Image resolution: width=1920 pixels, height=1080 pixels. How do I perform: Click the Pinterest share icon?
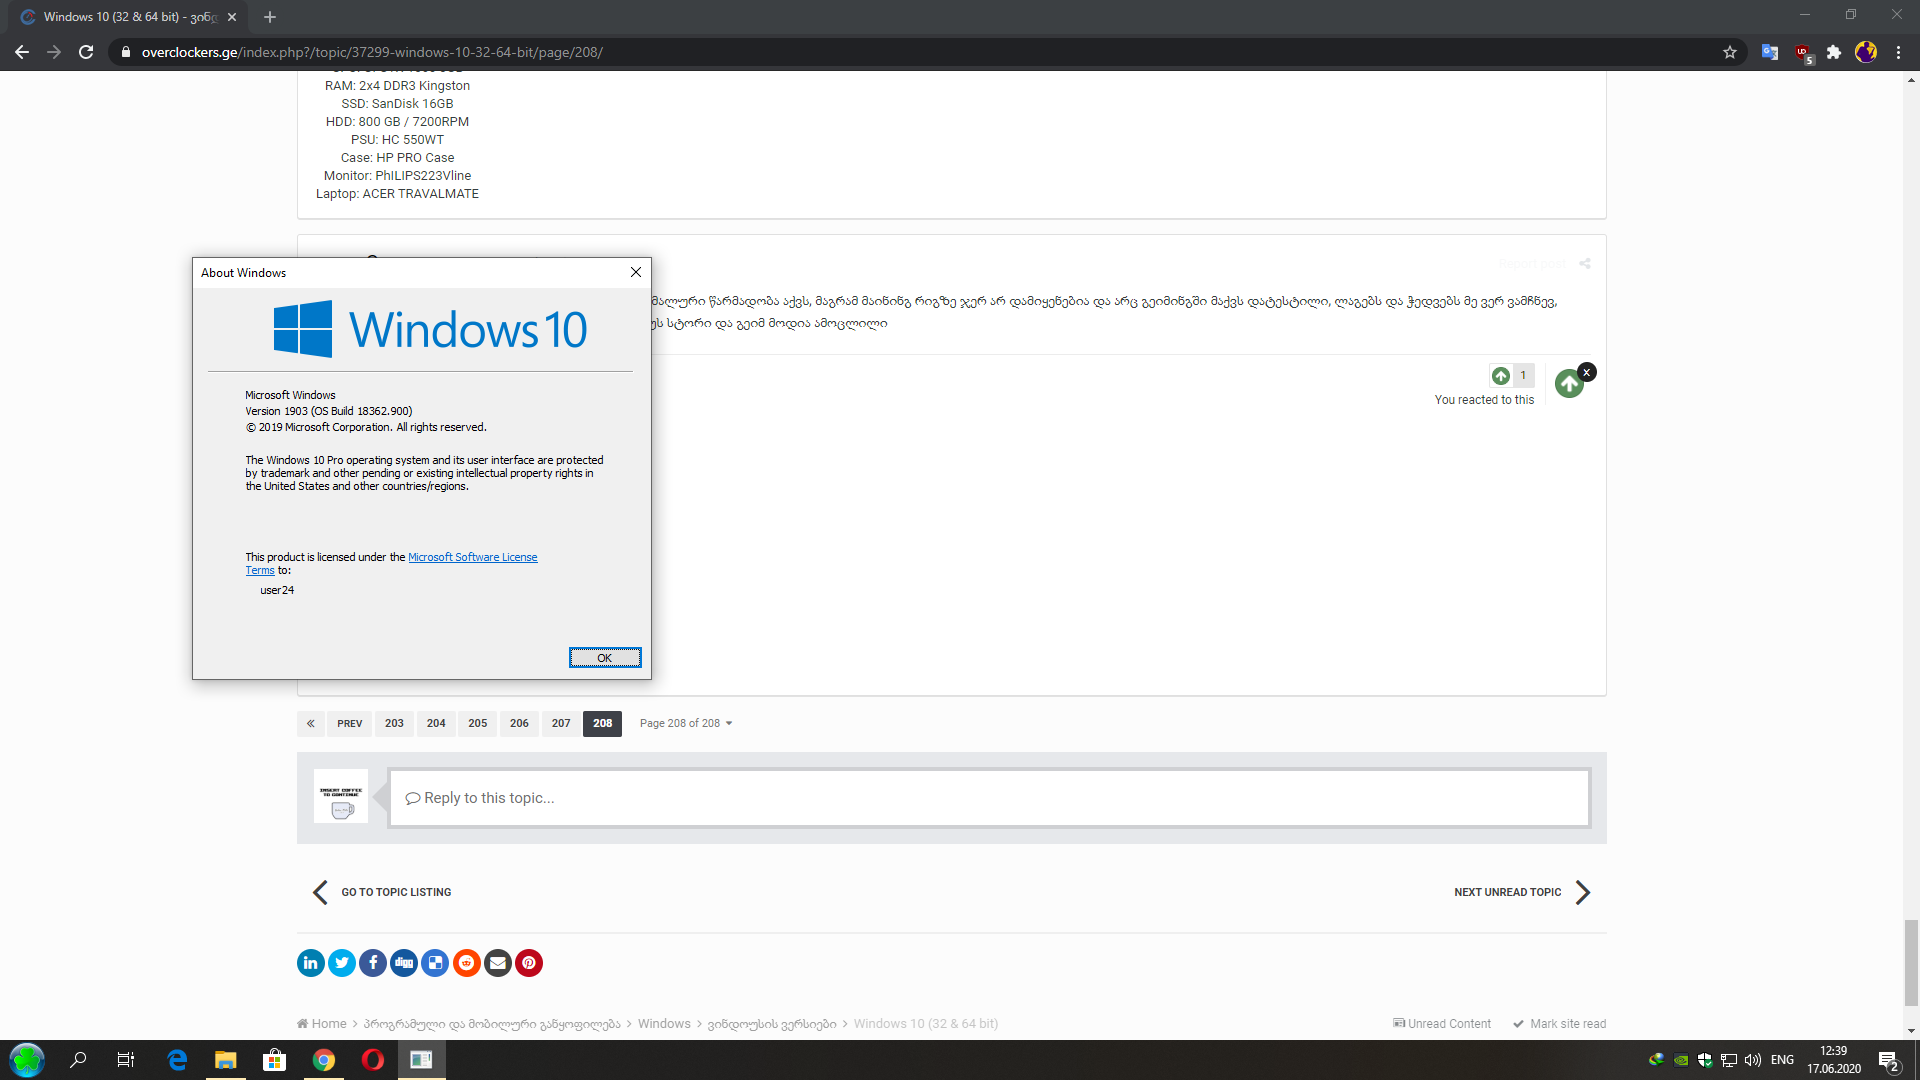(x=529, y=963)
